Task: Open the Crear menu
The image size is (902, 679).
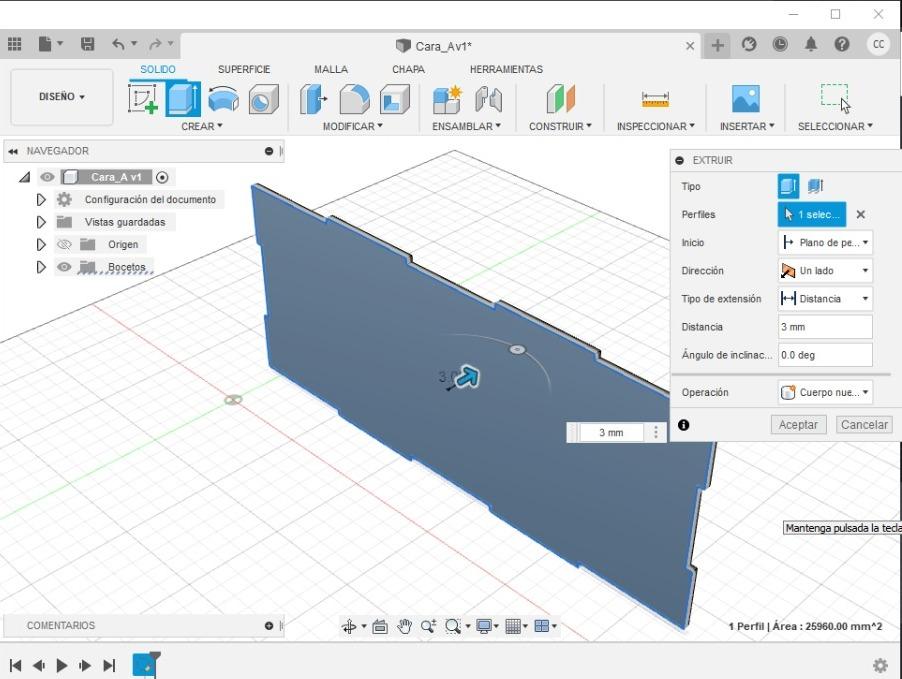Action: pos(202,126)
